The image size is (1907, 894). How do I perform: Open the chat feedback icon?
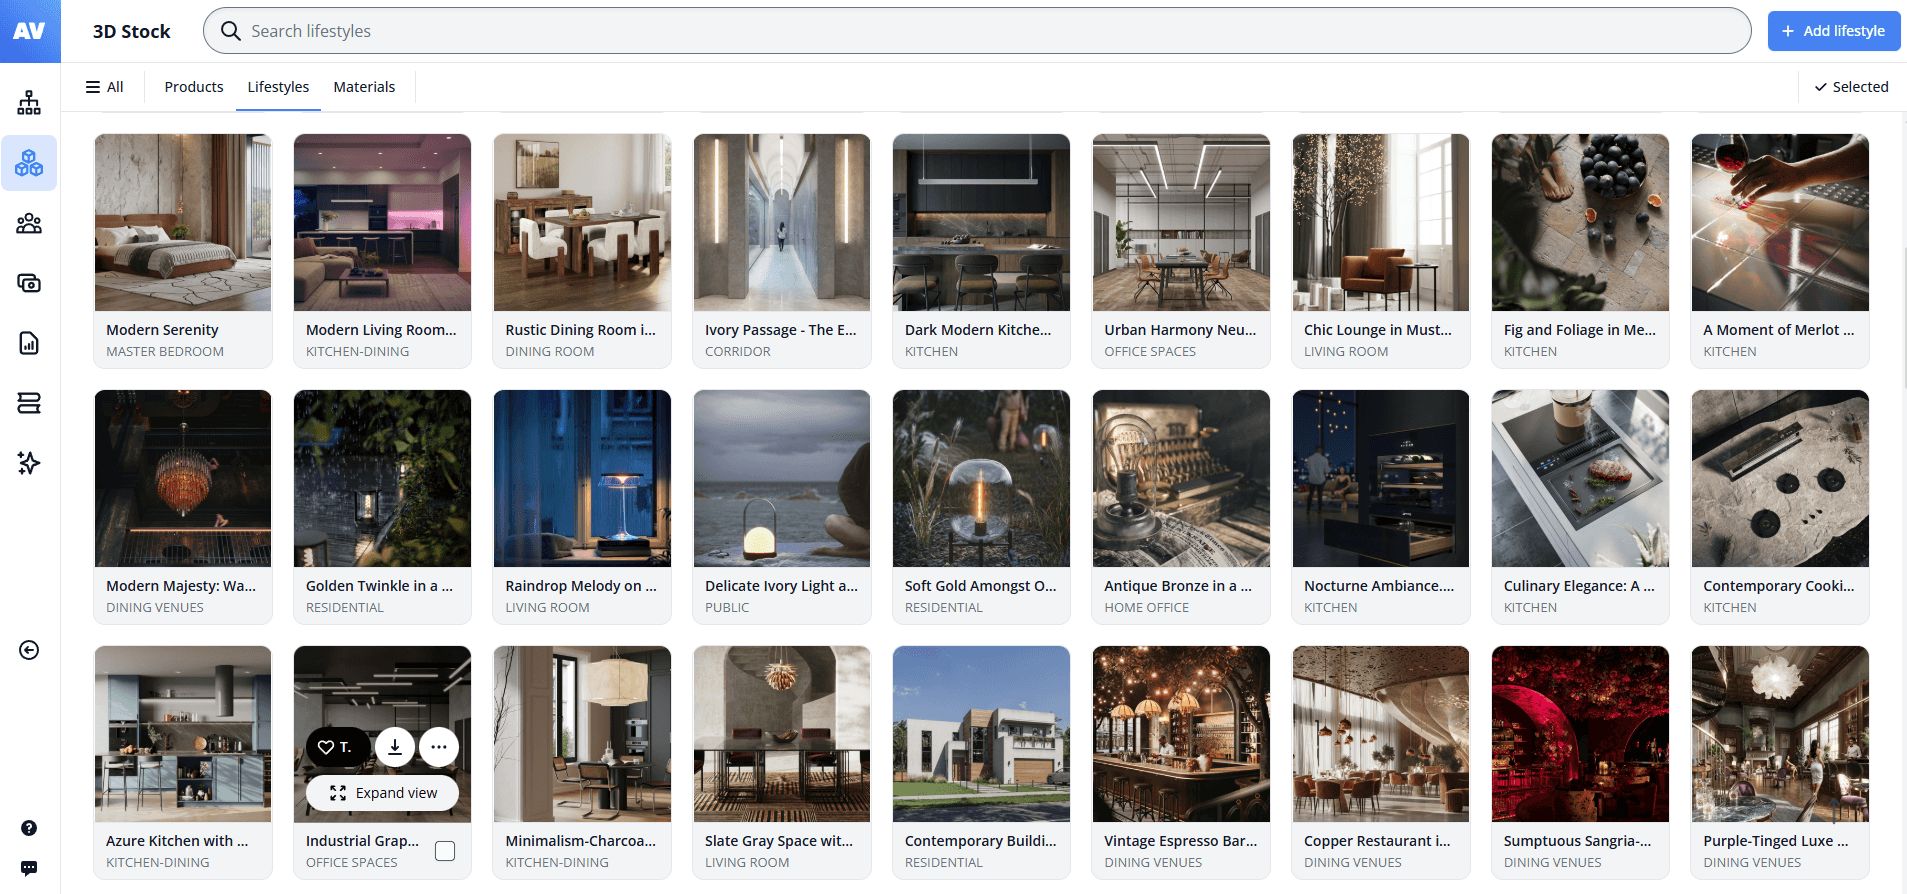(29, 868)
